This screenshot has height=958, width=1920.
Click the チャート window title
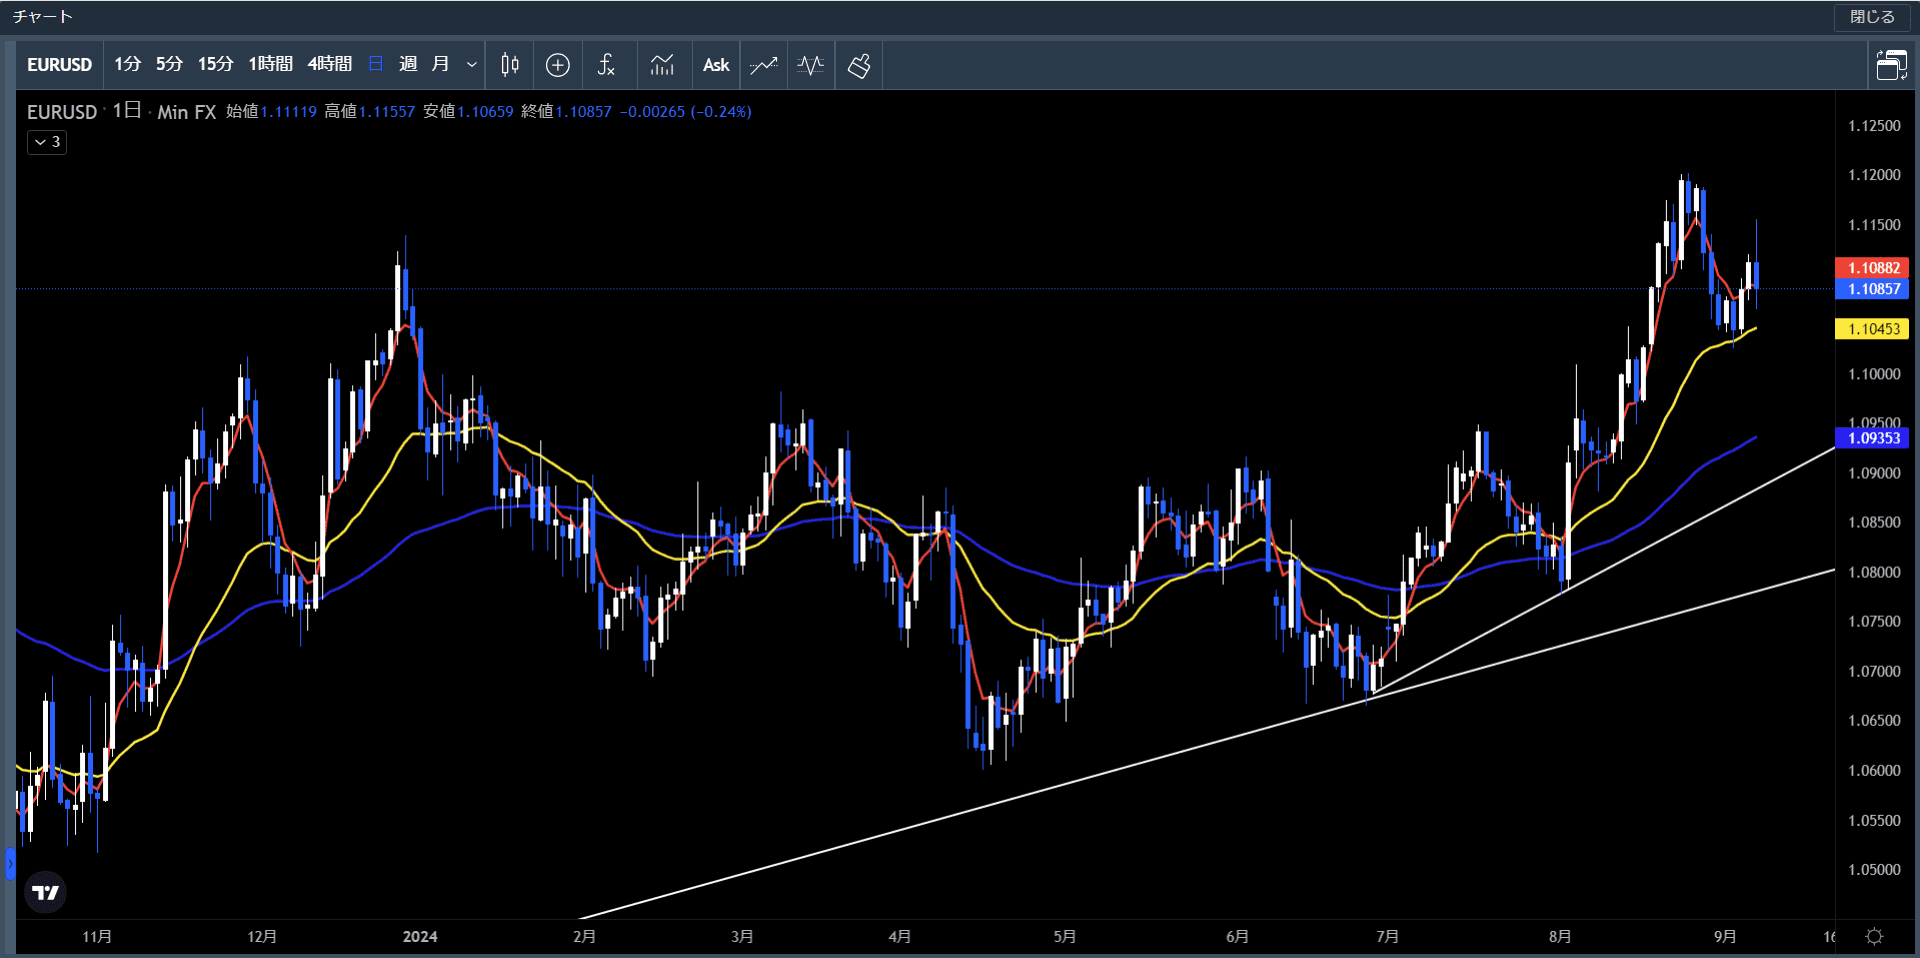[x=42, y=17]
